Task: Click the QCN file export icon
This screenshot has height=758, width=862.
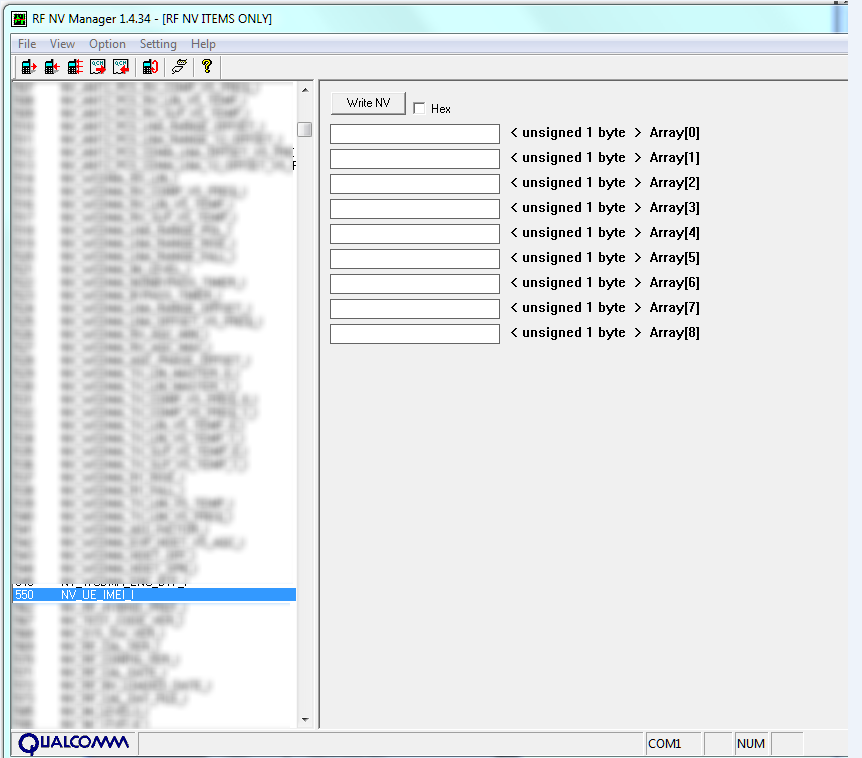Action: click(98, 67)
